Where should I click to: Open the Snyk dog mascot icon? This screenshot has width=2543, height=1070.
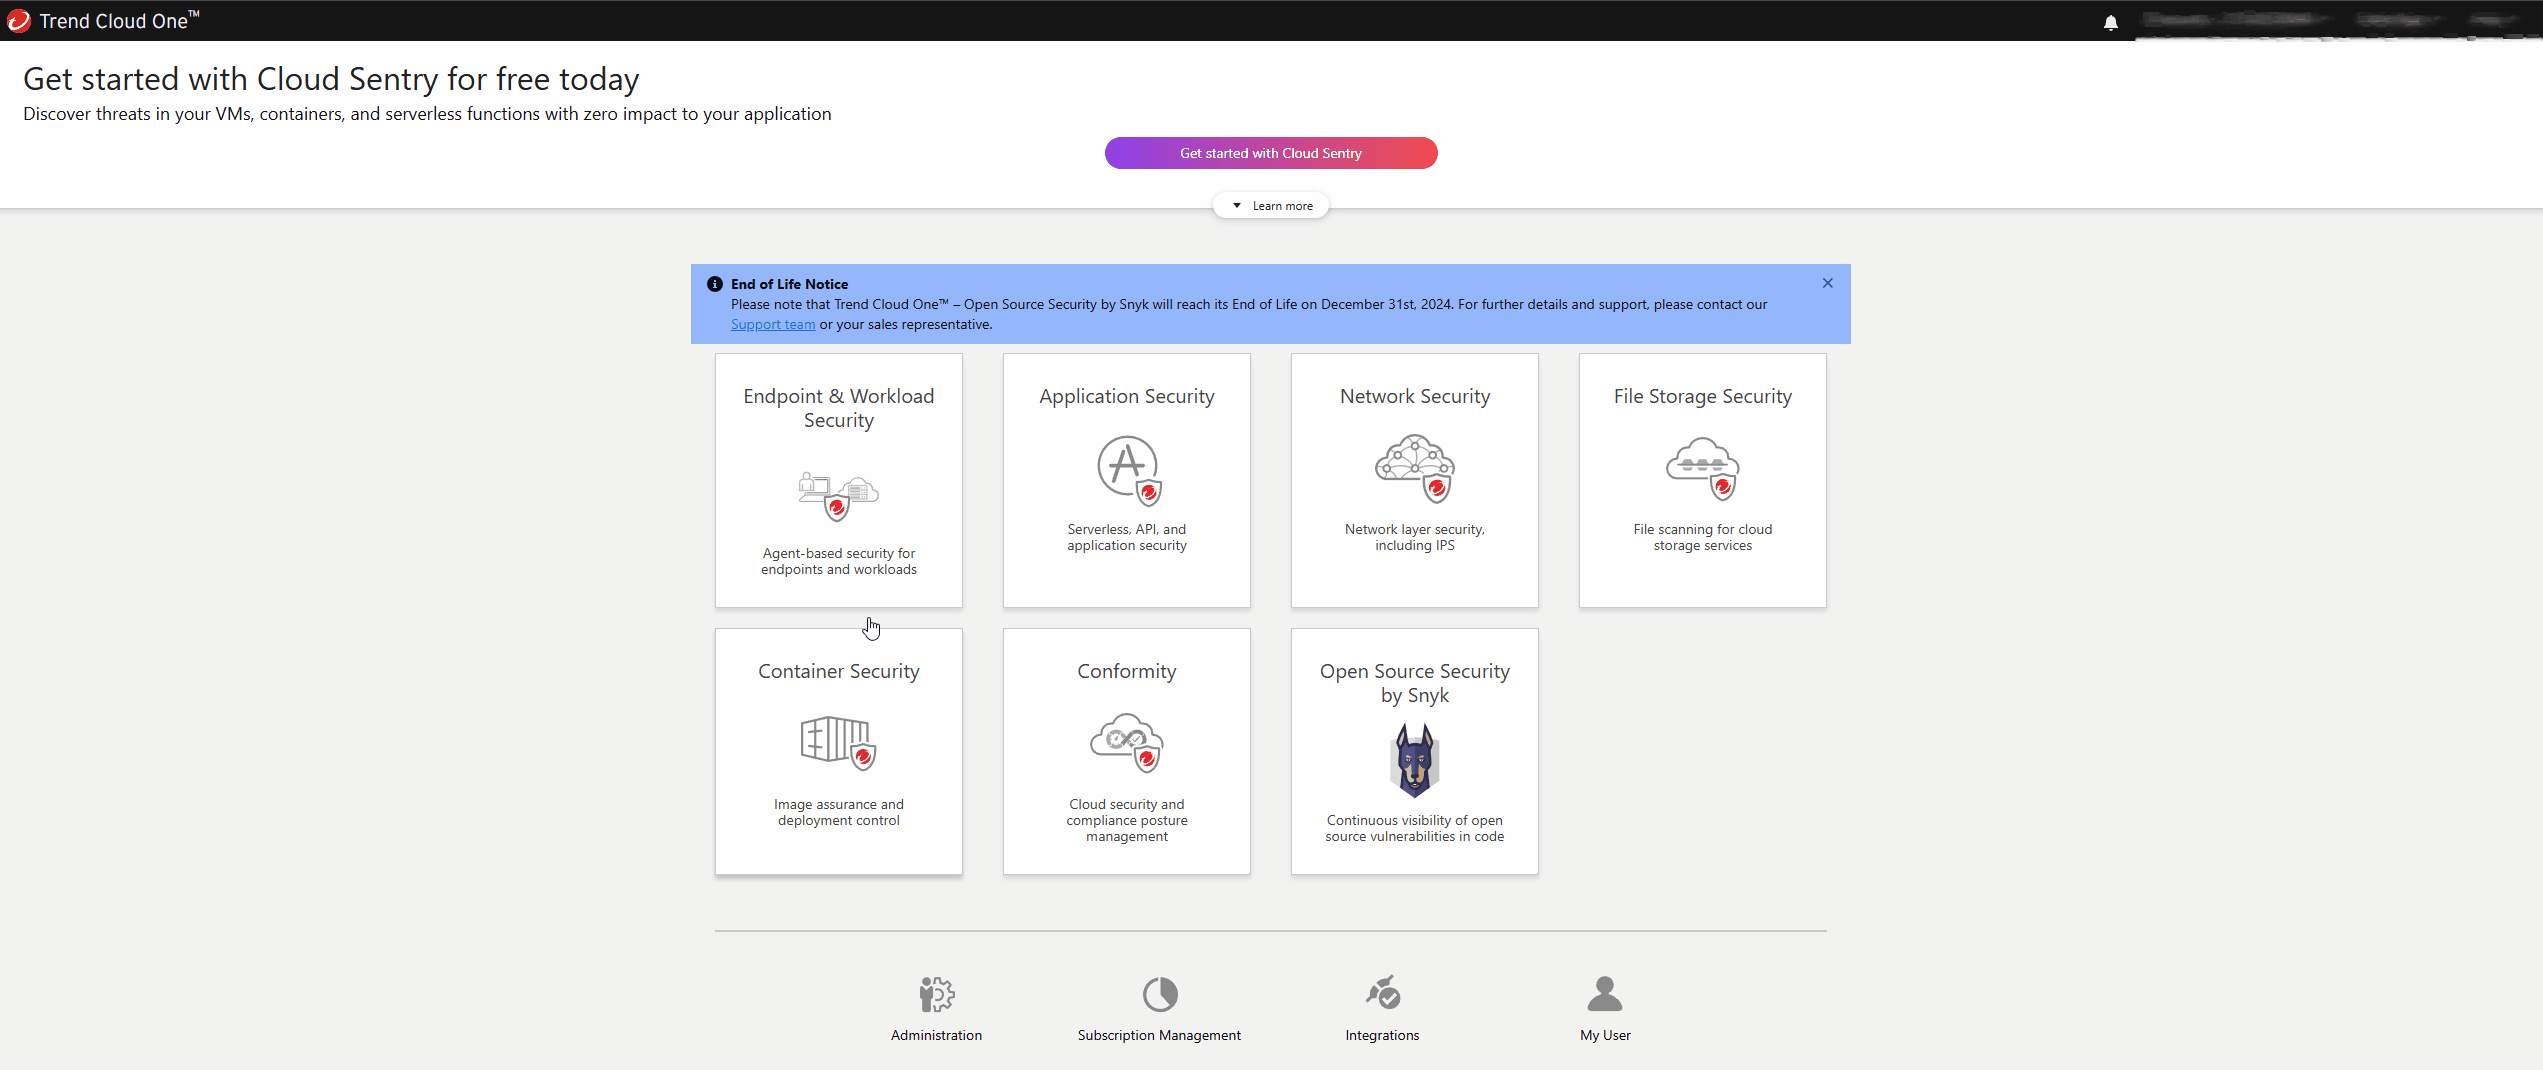point(1414,760)
